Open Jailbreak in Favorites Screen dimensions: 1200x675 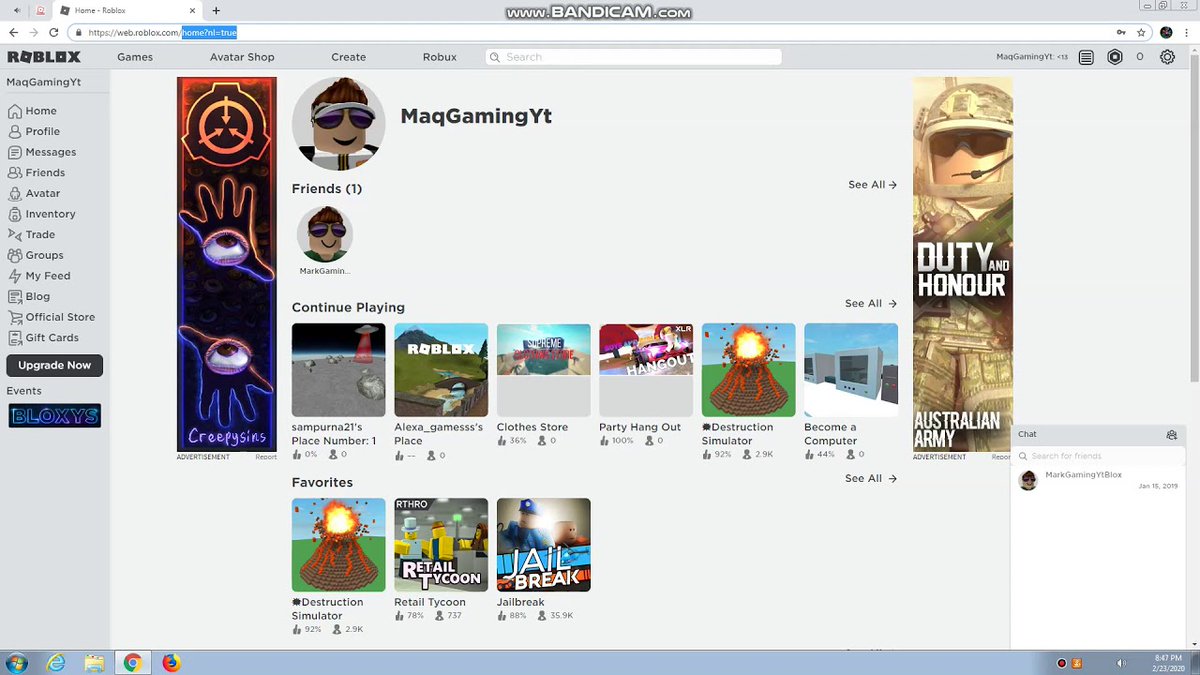coord(544,545)
